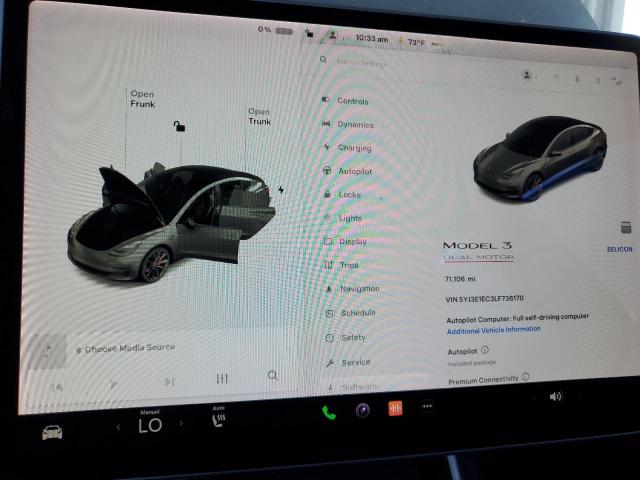This screenshot has height=480, width=640.
Task: Open the Dynamics settings
Action: click(x=348, y=124)
